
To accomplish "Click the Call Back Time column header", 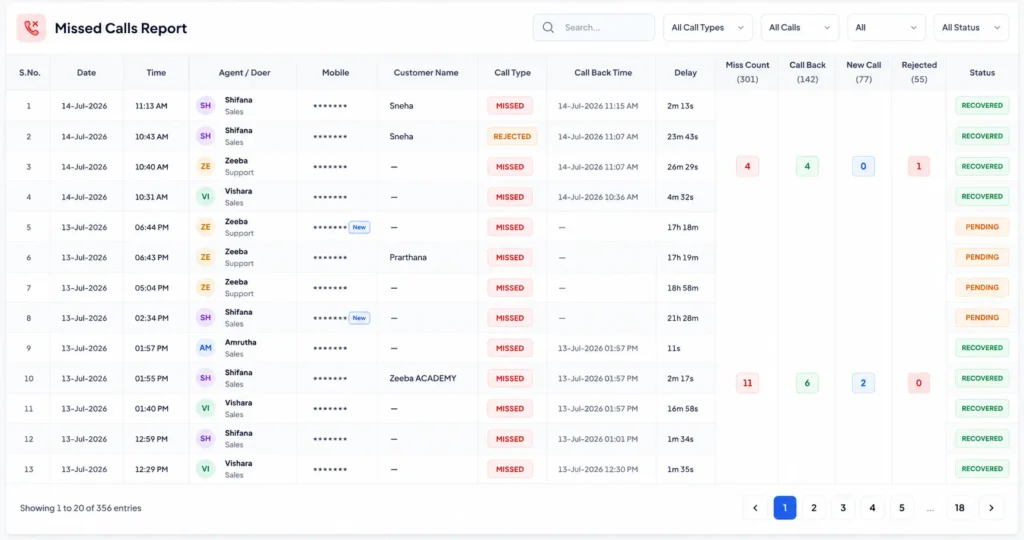I will pos(603,72).
